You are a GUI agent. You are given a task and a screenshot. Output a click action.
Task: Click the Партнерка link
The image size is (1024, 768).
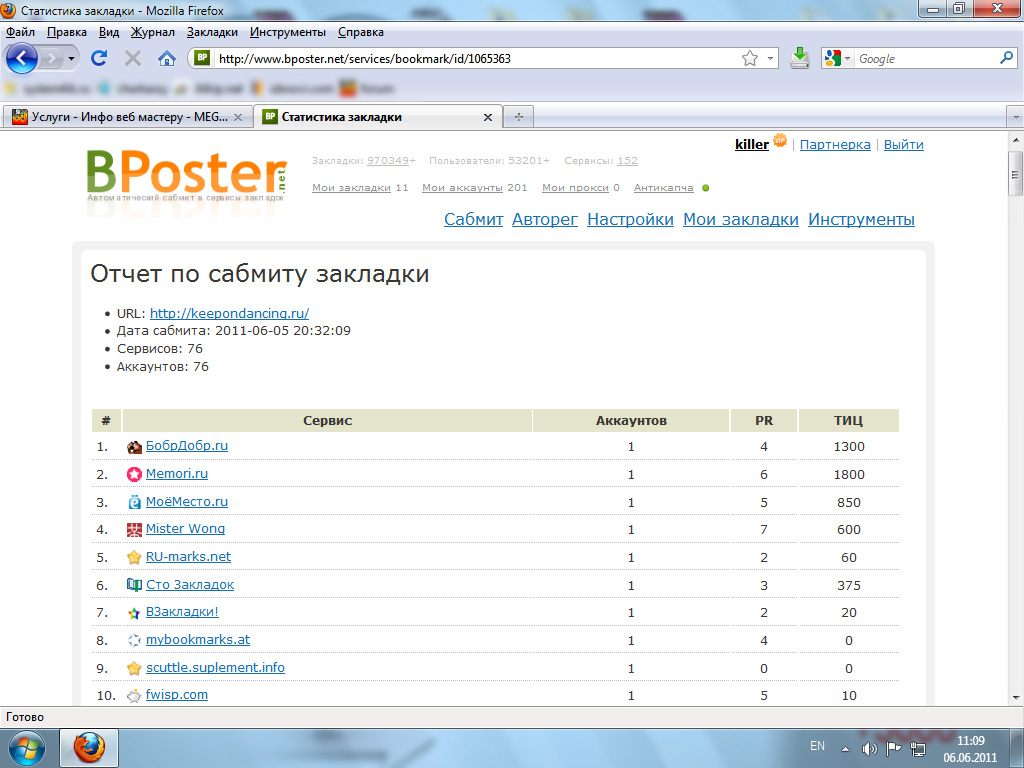click(835, 144)
